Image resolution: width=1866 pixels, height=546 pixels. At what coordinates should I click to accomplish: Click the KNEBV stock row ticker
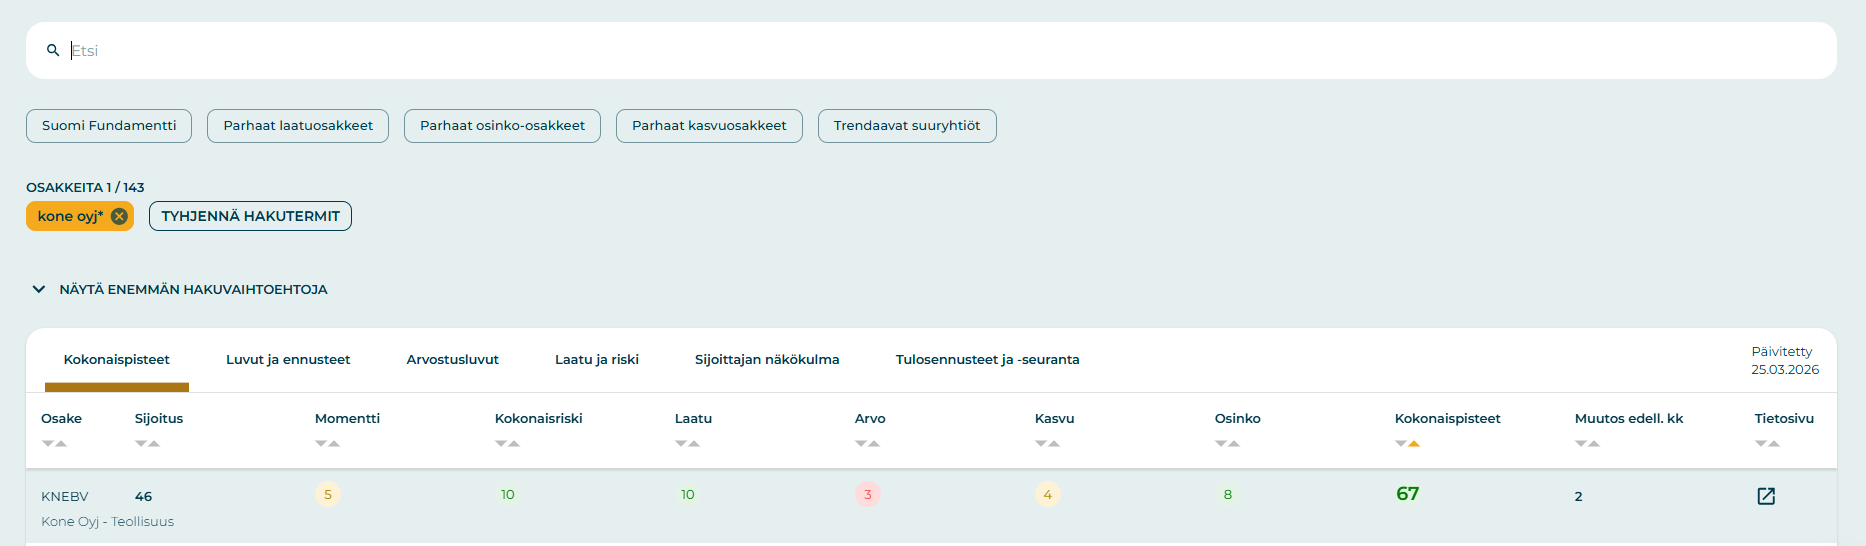pos(65,496)
